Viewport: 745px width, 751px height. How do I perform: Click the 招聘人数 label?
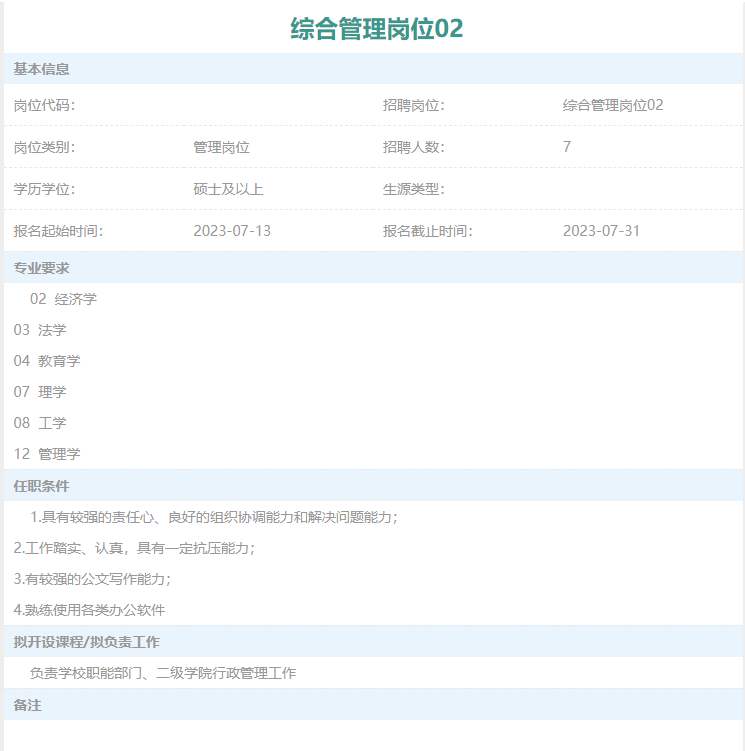[413, 147]
